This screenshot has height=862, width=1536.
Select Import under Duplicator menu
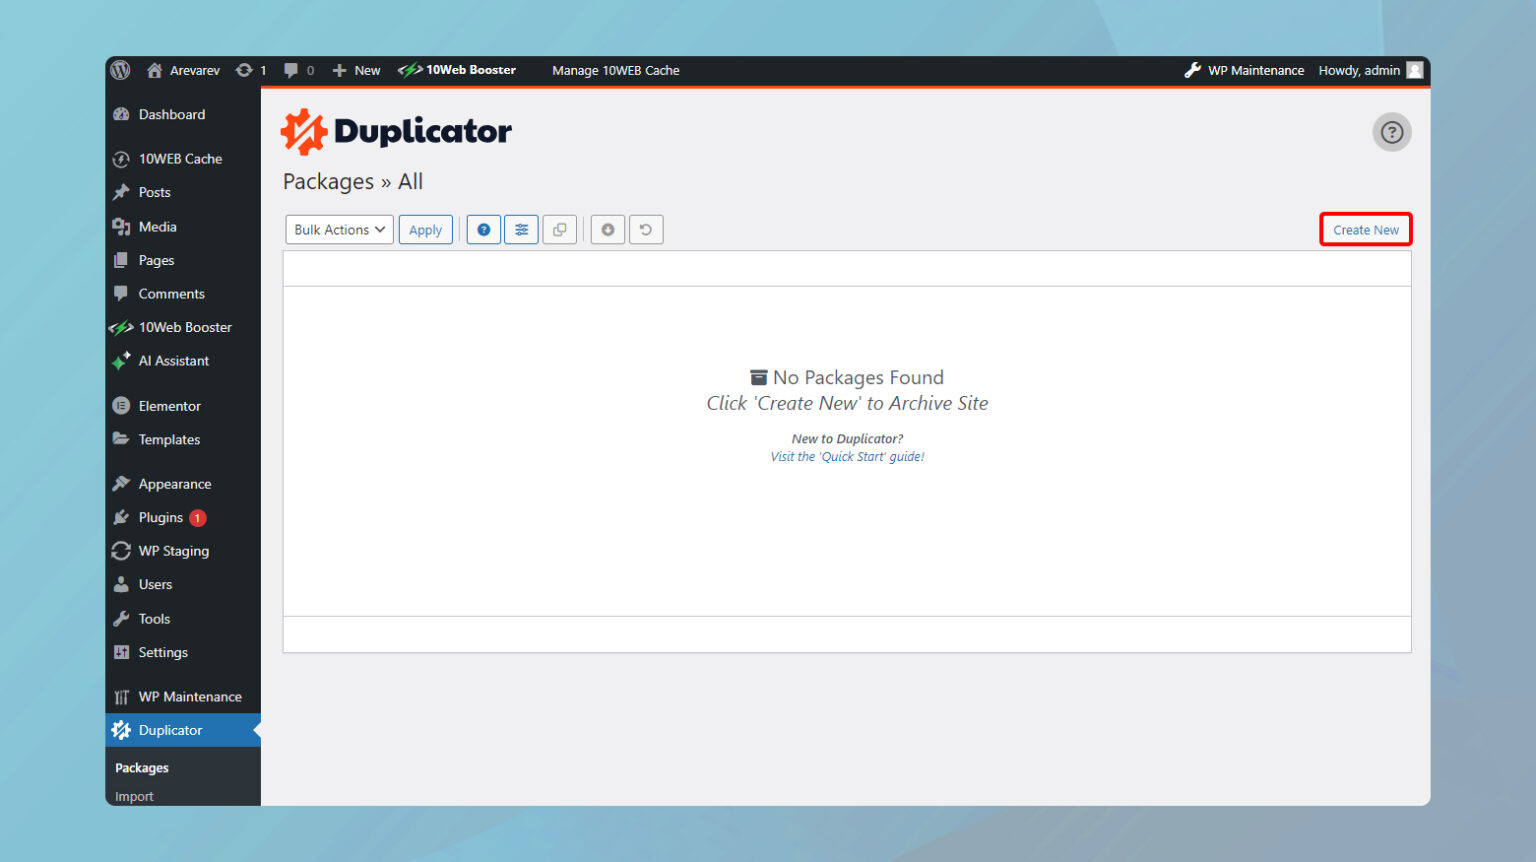pos(133,796)
